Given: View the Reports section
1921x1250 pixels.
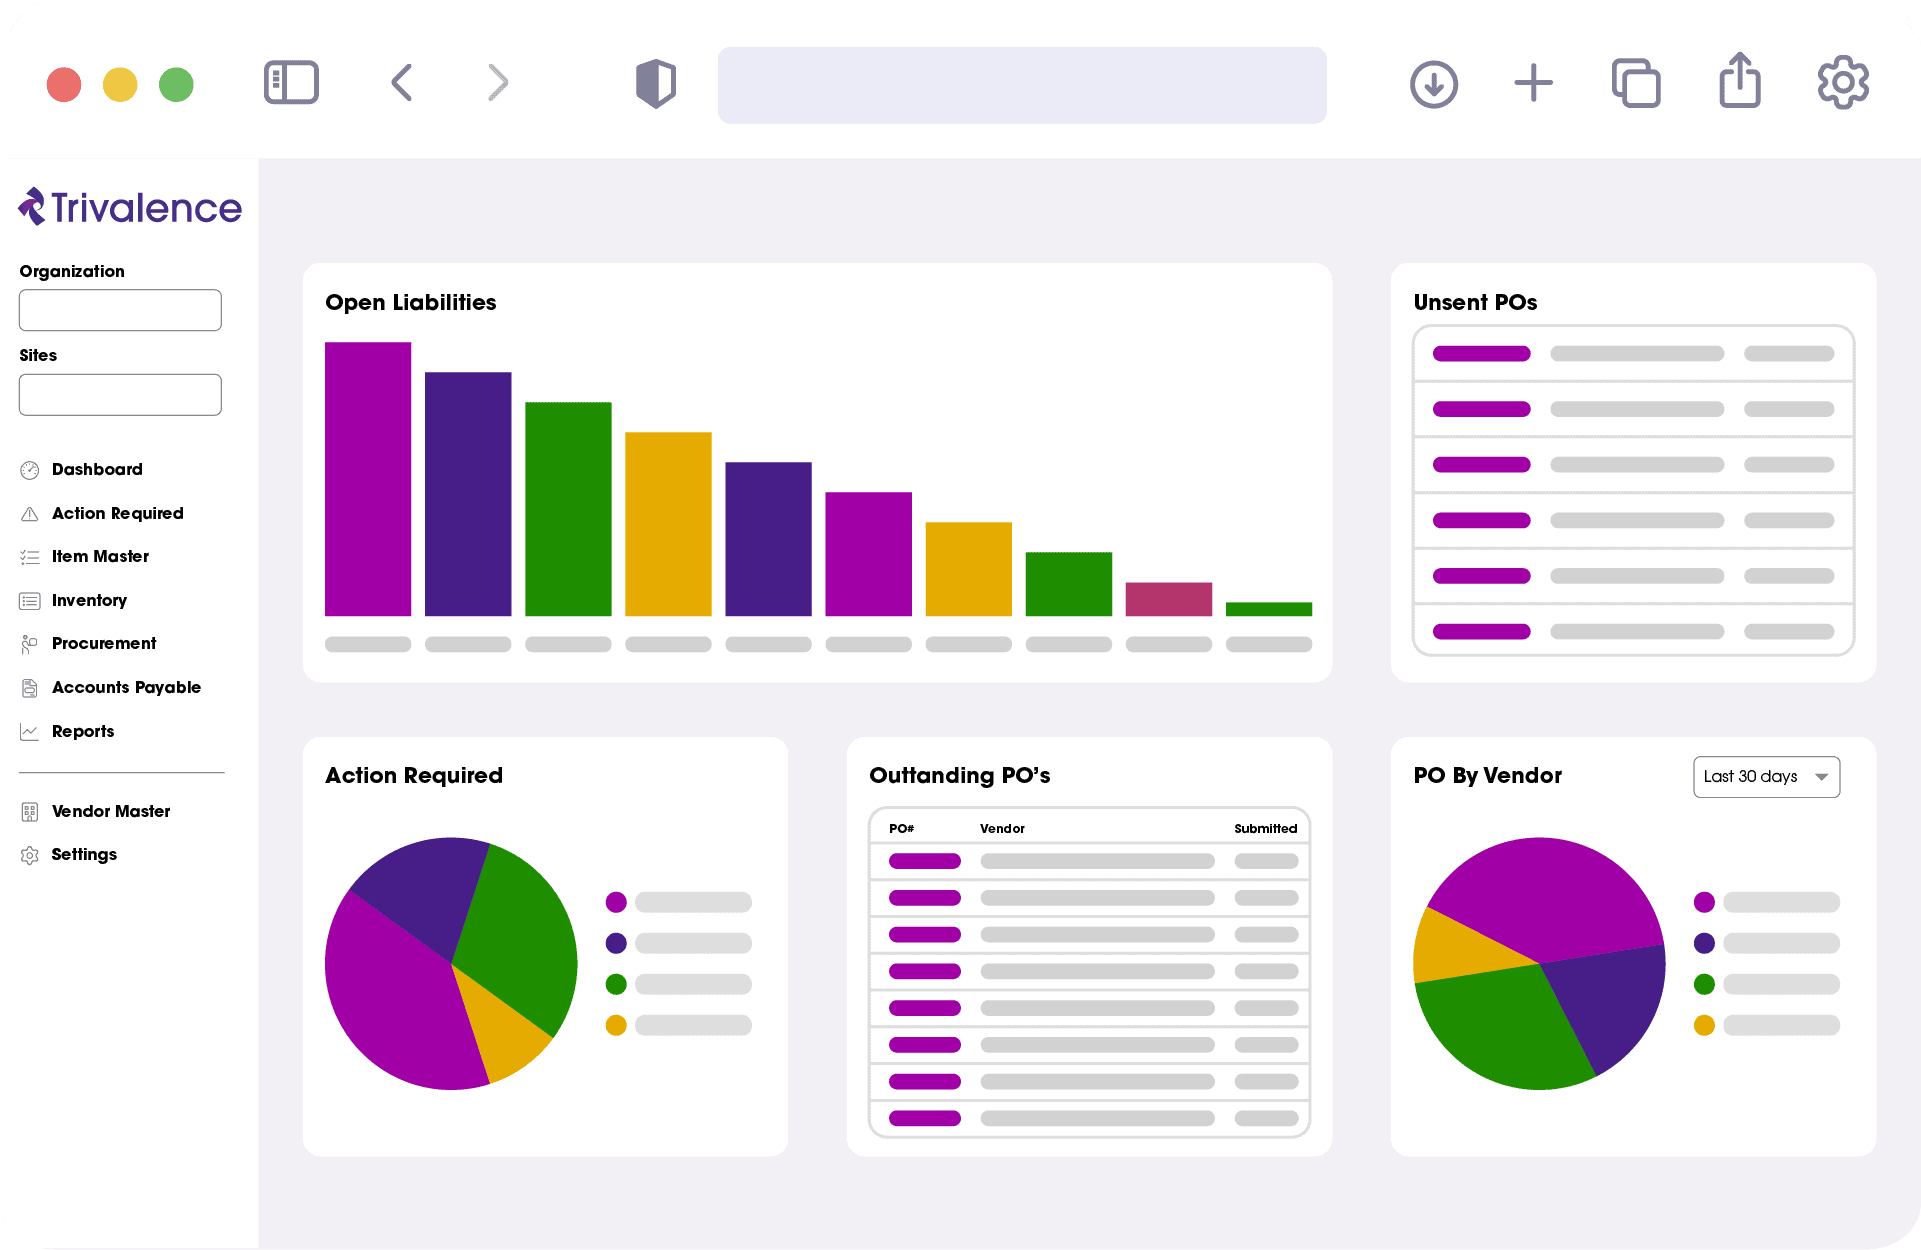Looking at the screenshot, I should [x=82, y=731].
